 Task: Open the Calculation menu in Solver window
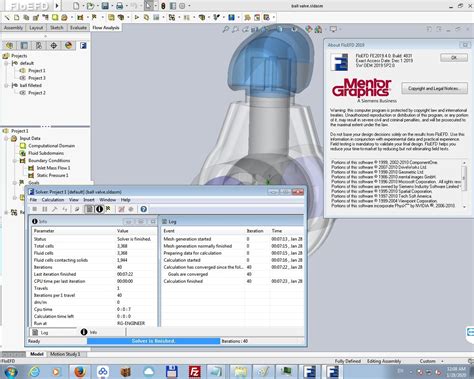click(x=53, y=200)
